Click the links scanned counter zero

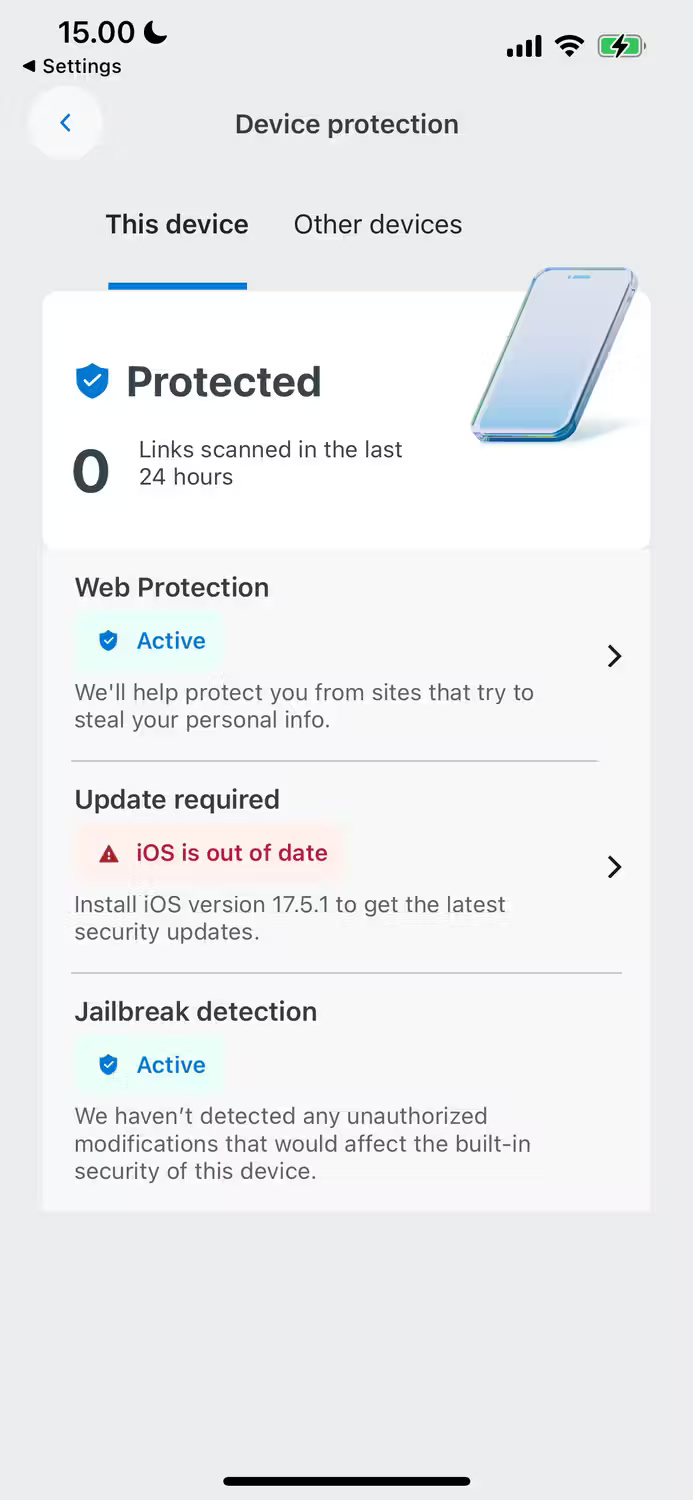(91, 472)
